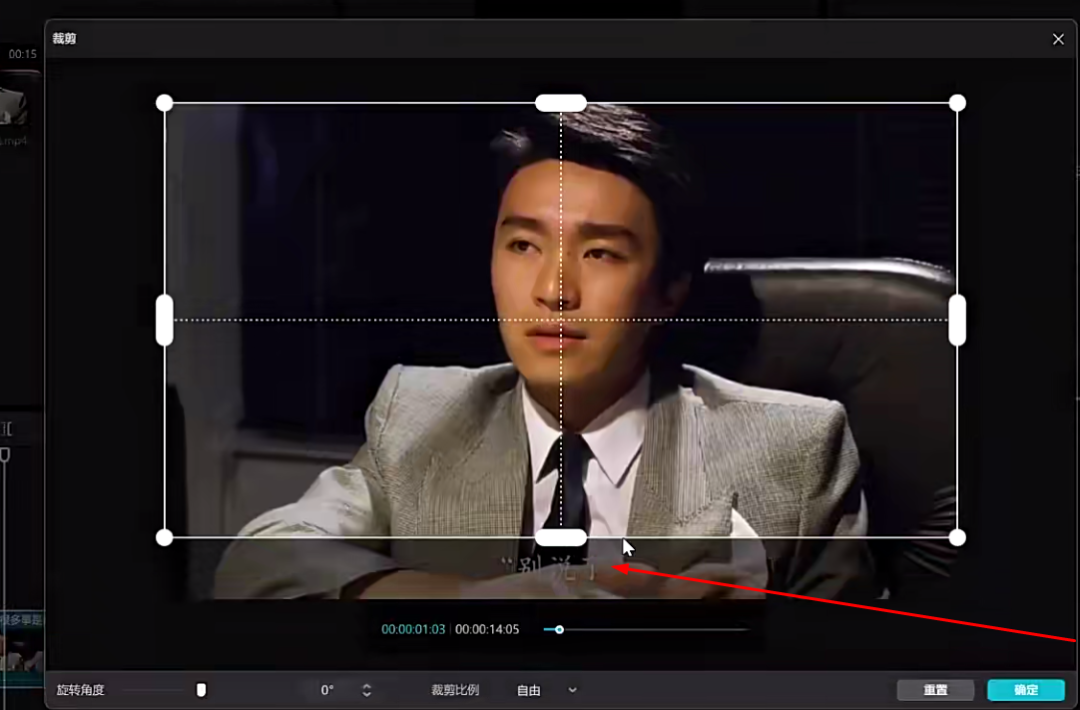
Task: Click the right edge crop handle
Action: tap(957, 320)
